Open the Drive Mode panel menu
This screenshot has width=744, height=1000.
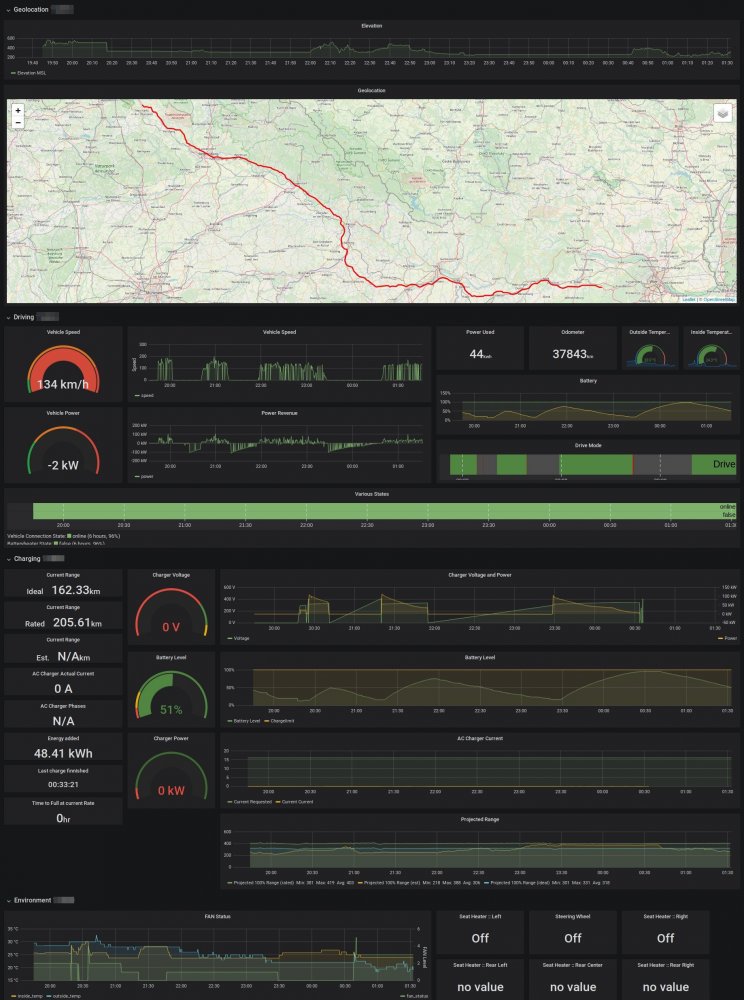[588, 446]
